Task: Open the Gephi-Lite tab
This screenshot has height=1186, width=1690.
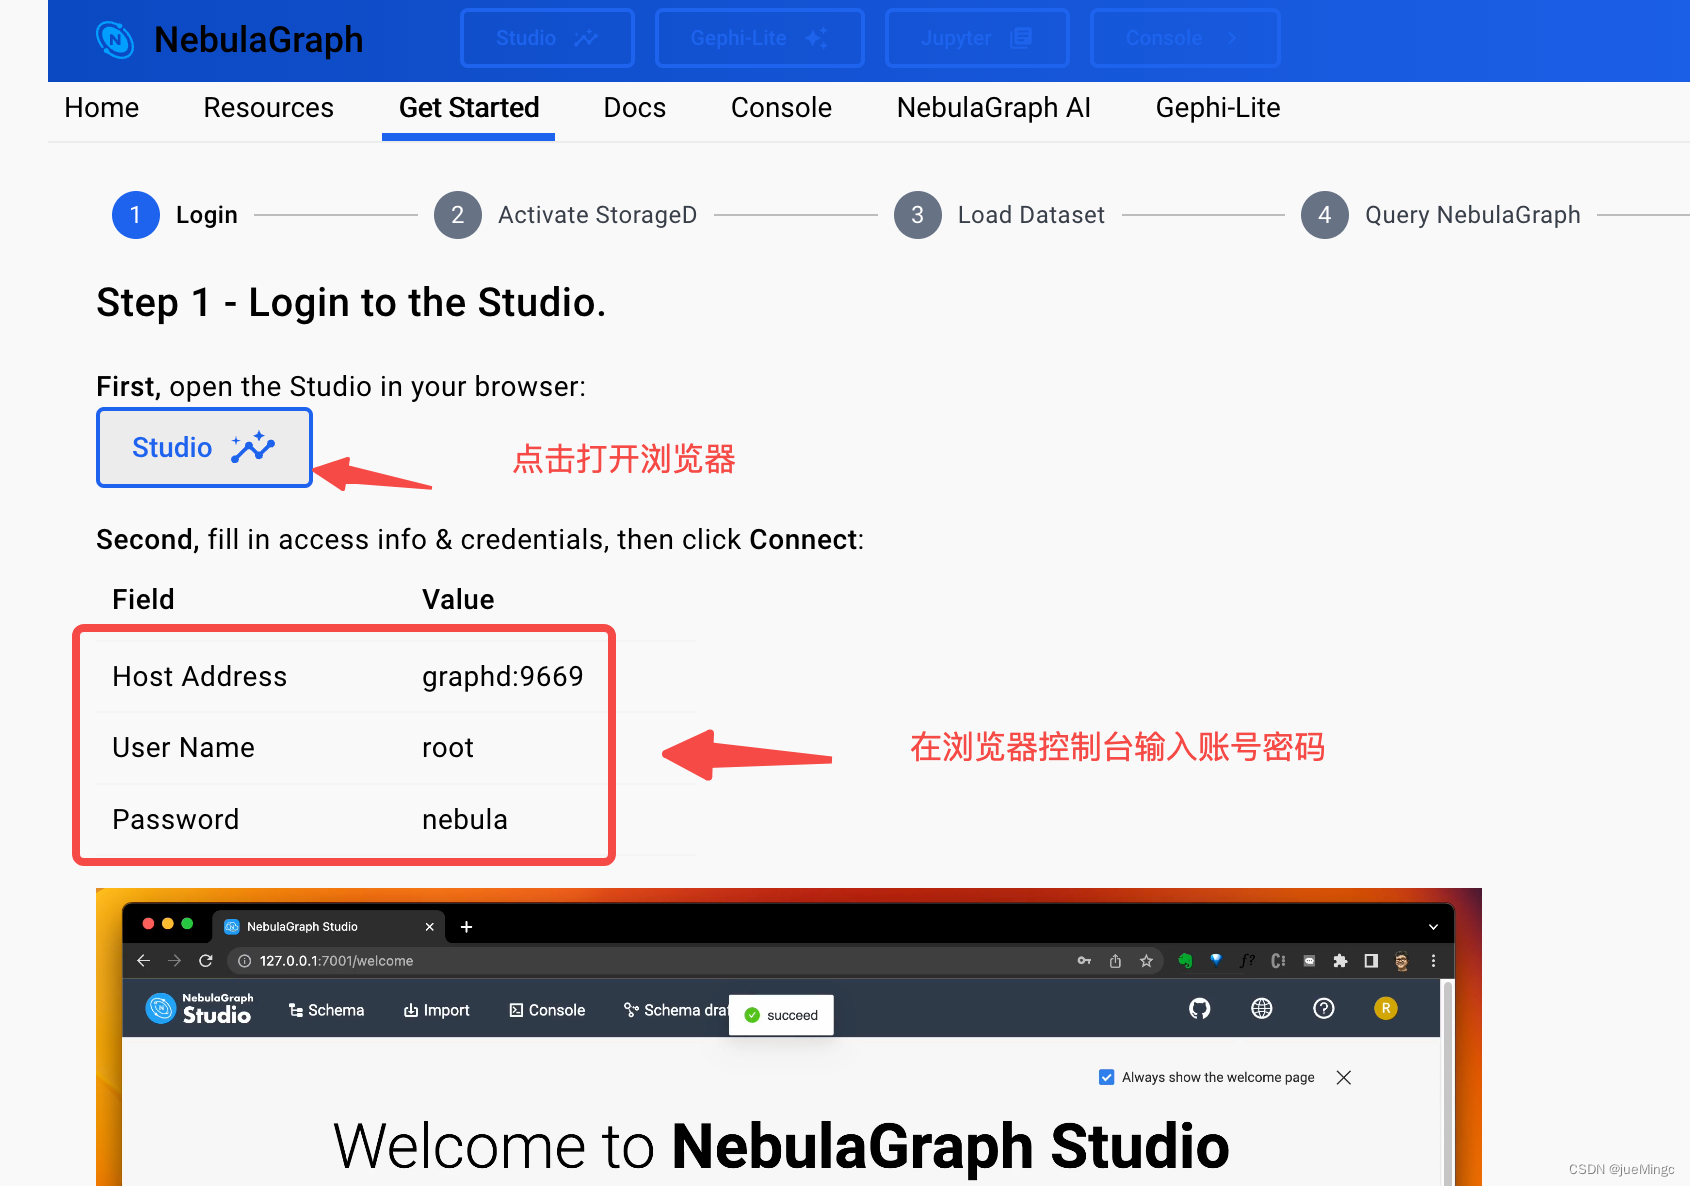Action: click(x=1218, y=108)
